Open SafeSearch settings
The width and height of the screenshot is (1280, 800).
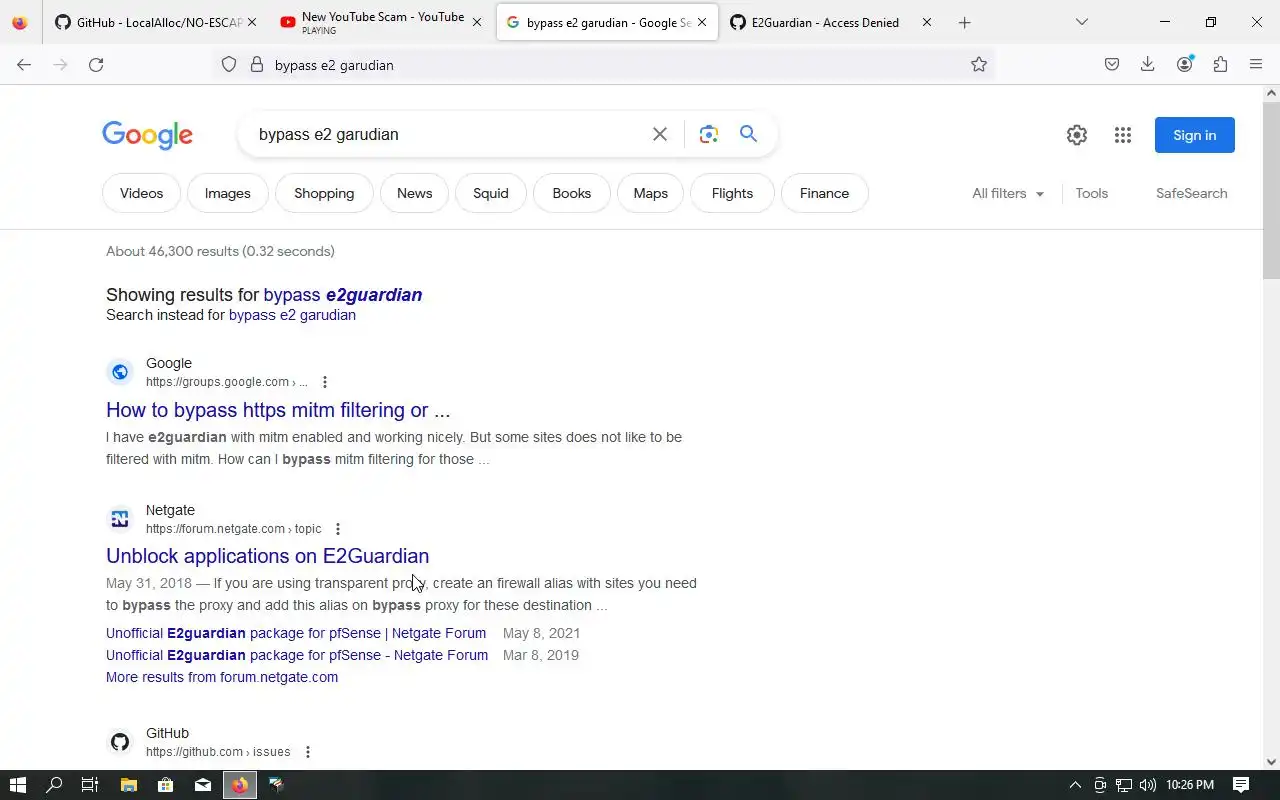coord(1191,193)
